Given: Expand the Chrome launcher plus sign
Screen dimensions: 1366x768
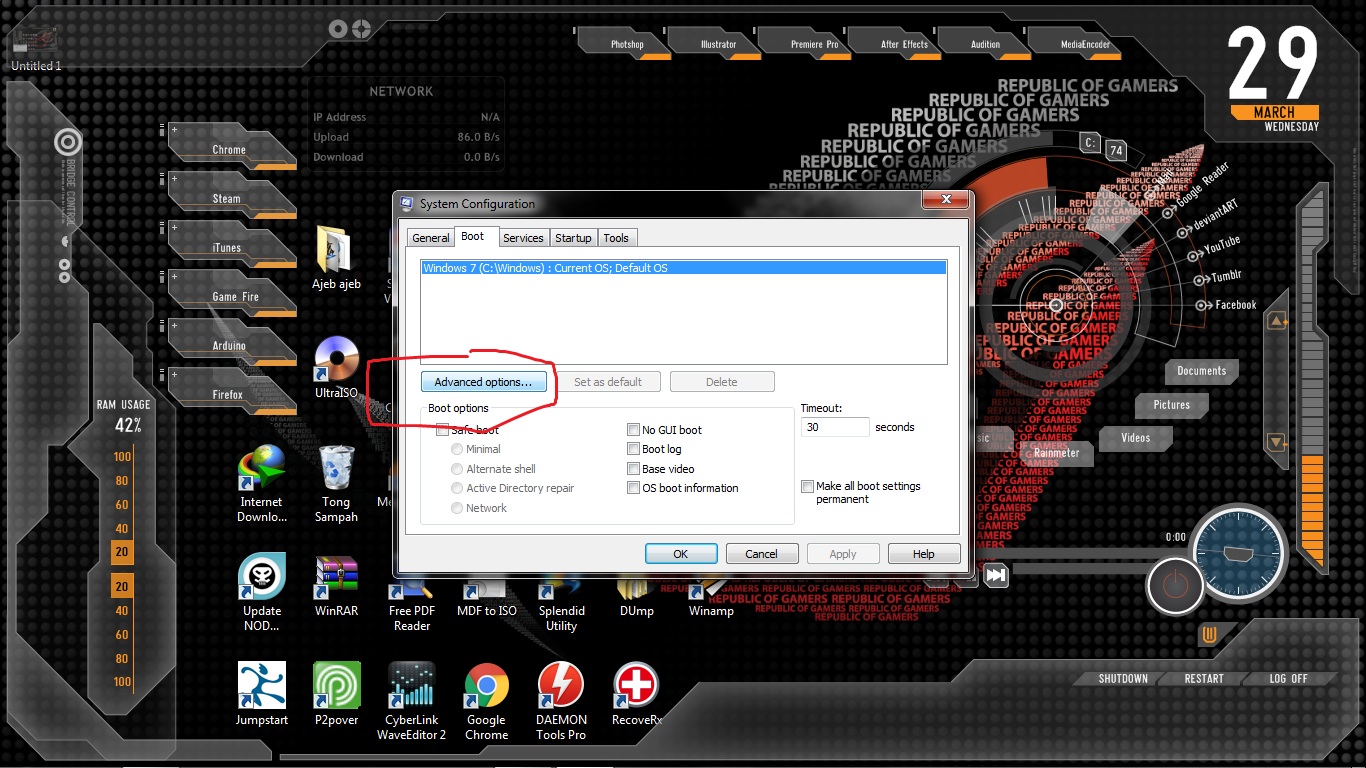Looking at the screenshot, I should point(174,130).
